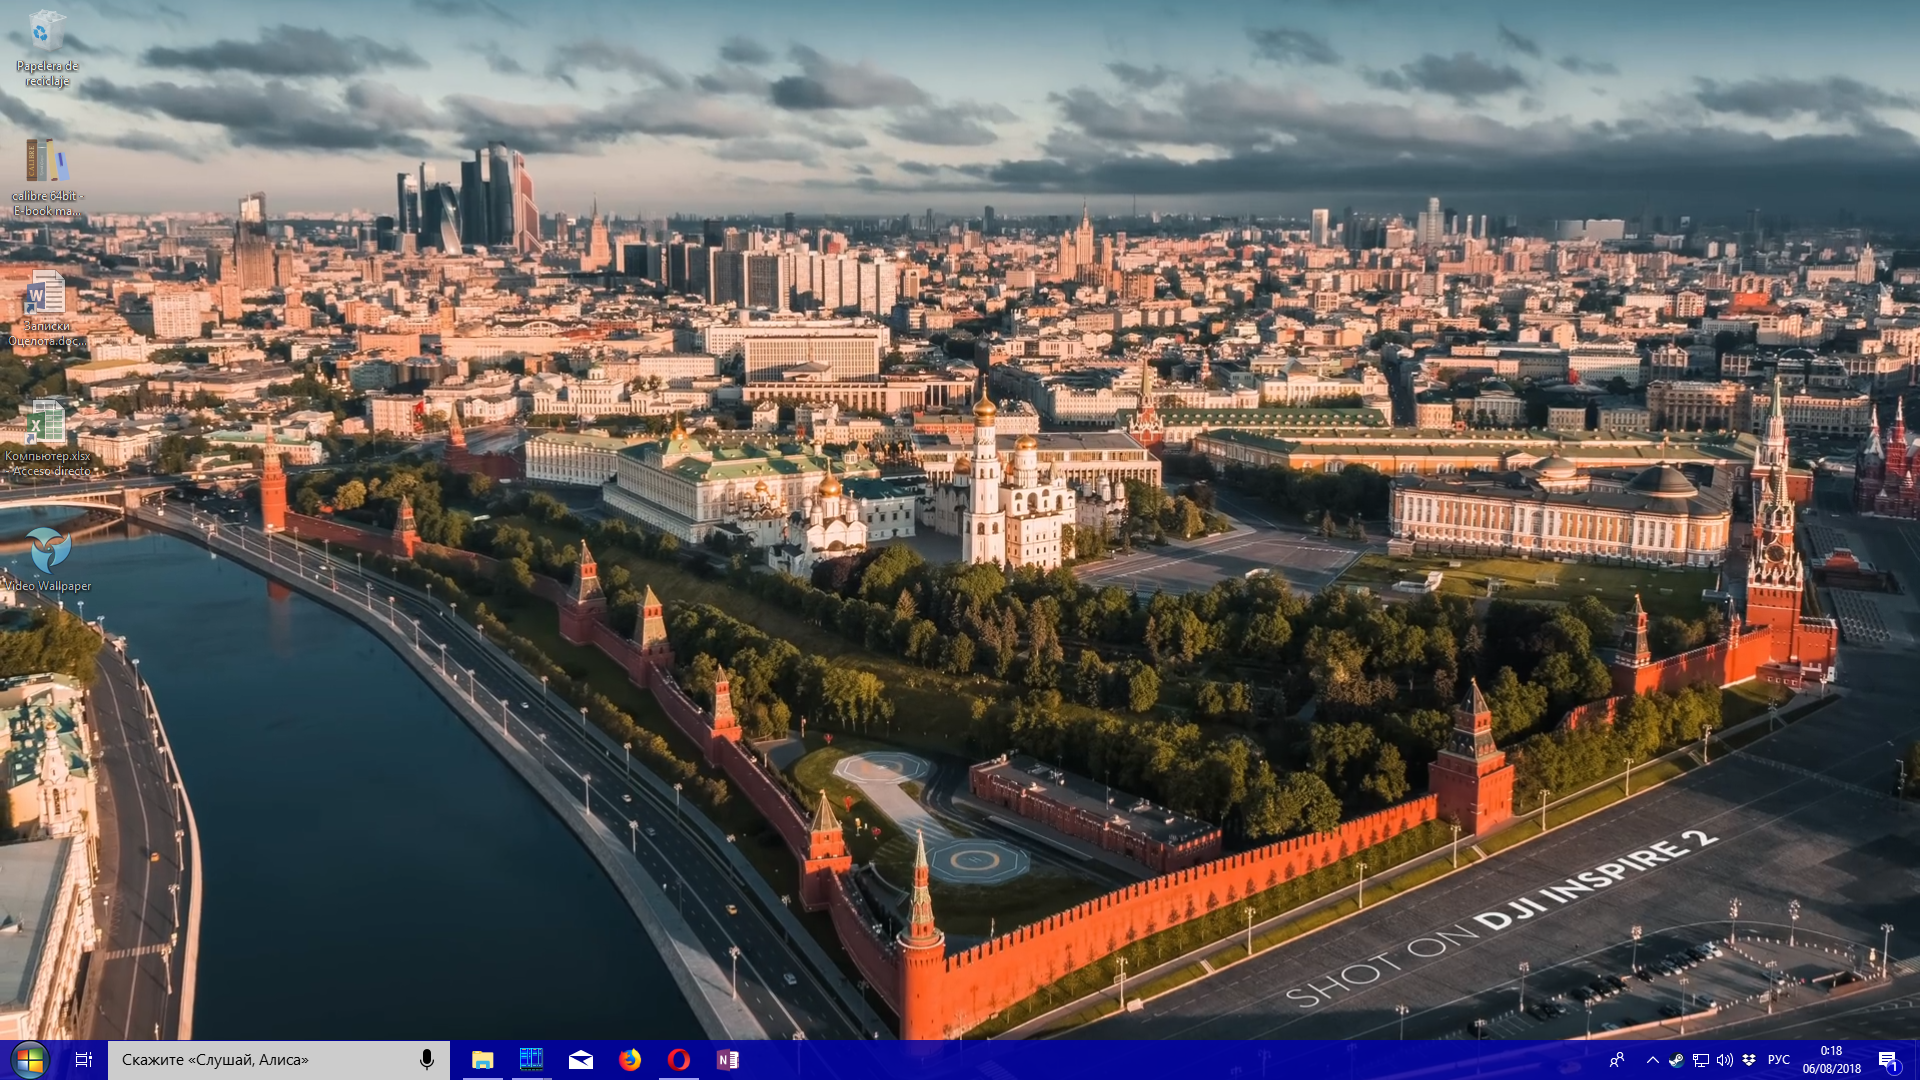Screen dimensions: 1920x1080
Task: Open OneNote from the taskbar
Action: pyautogui.click(x=728, y=1060)
